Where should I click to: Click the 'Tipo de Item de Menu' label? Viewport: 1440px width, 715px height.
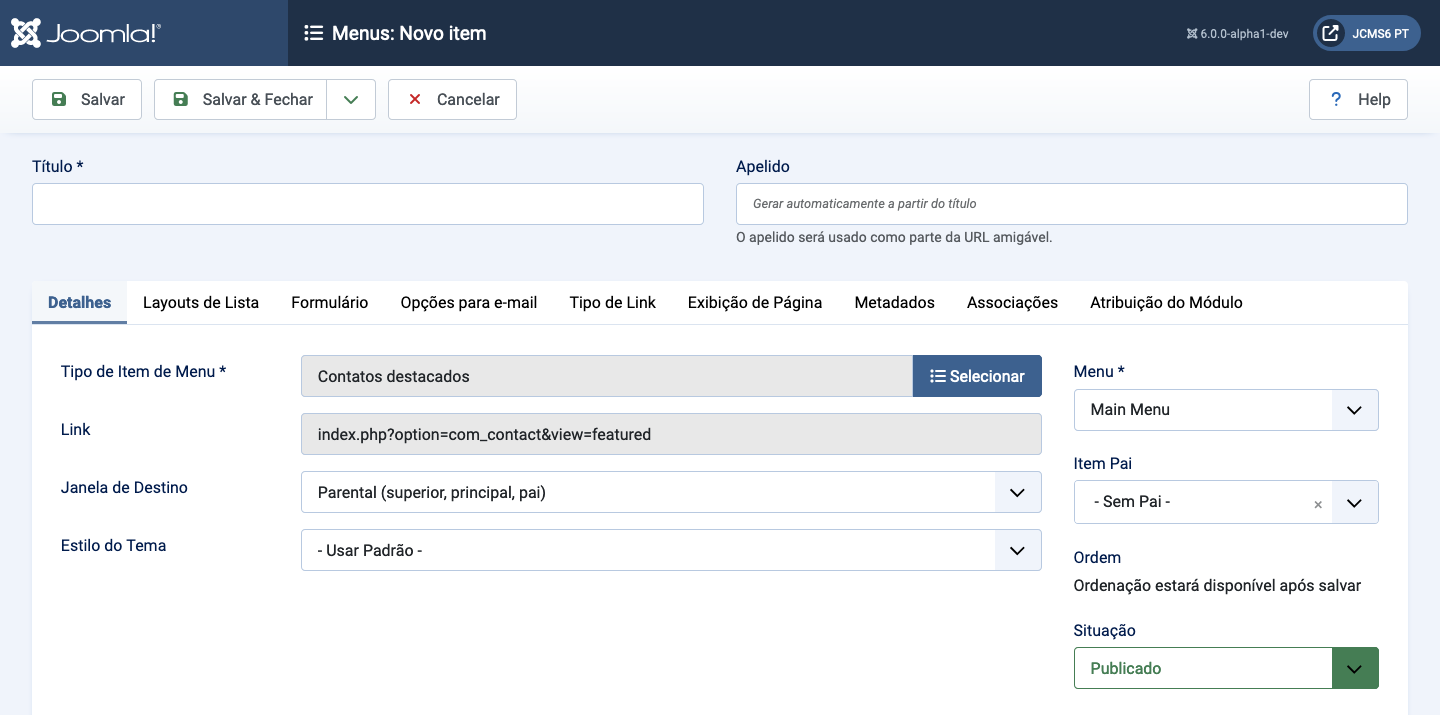(x=143, y=371)
